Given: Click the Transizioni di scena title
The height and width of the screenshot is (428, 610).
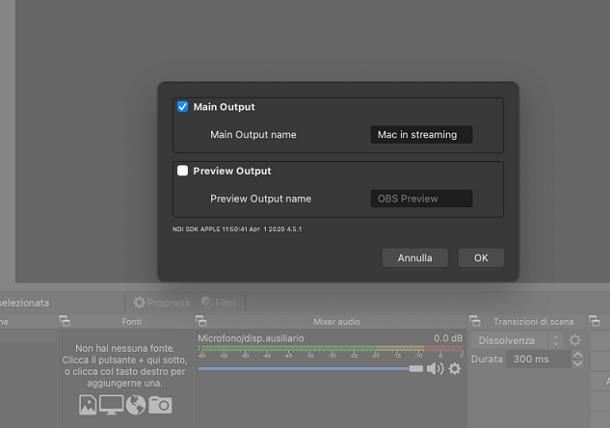Looking at the screenshot, I should tap(533, 321).
